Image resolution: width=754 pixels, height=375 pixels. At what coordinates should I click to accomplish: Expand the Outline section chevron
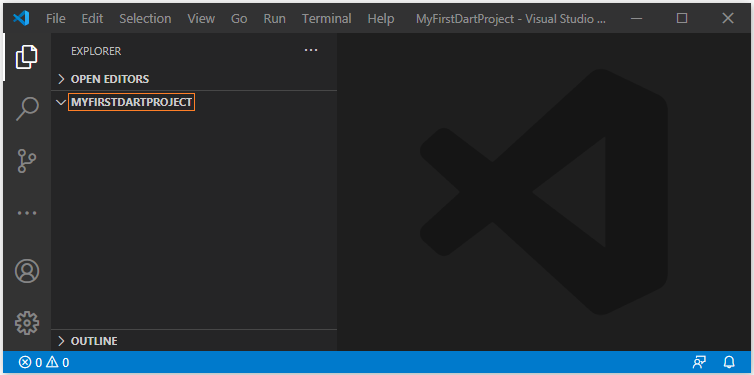pos(61,341)
